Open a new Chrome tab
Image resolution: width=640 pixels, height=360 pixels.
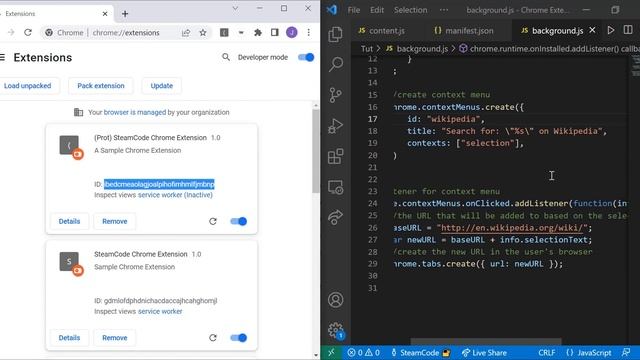coord(125,14)
